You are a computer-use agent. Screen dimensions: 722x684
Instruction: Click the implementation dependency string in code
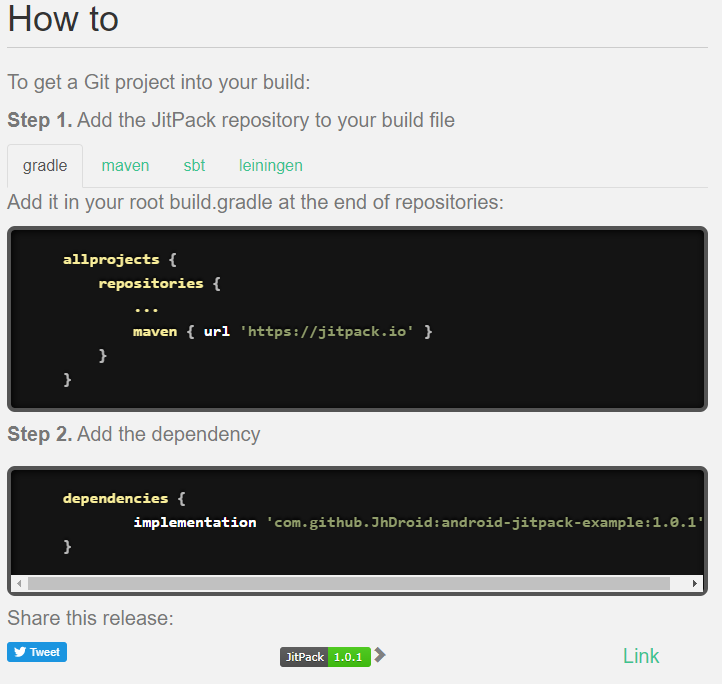(485, 522)
